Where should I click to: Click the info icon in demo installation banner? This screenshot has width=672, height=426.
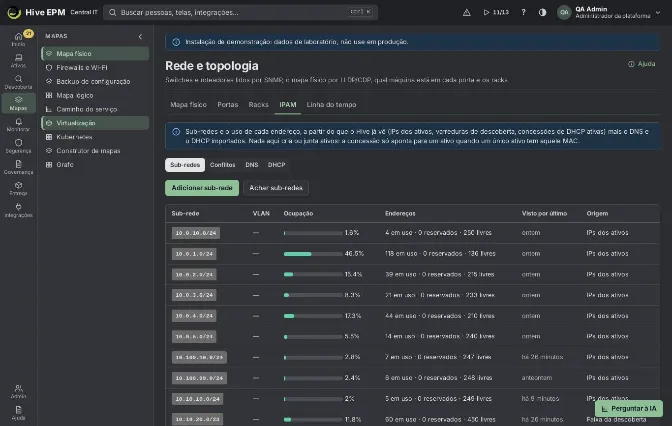click(176, 42)
